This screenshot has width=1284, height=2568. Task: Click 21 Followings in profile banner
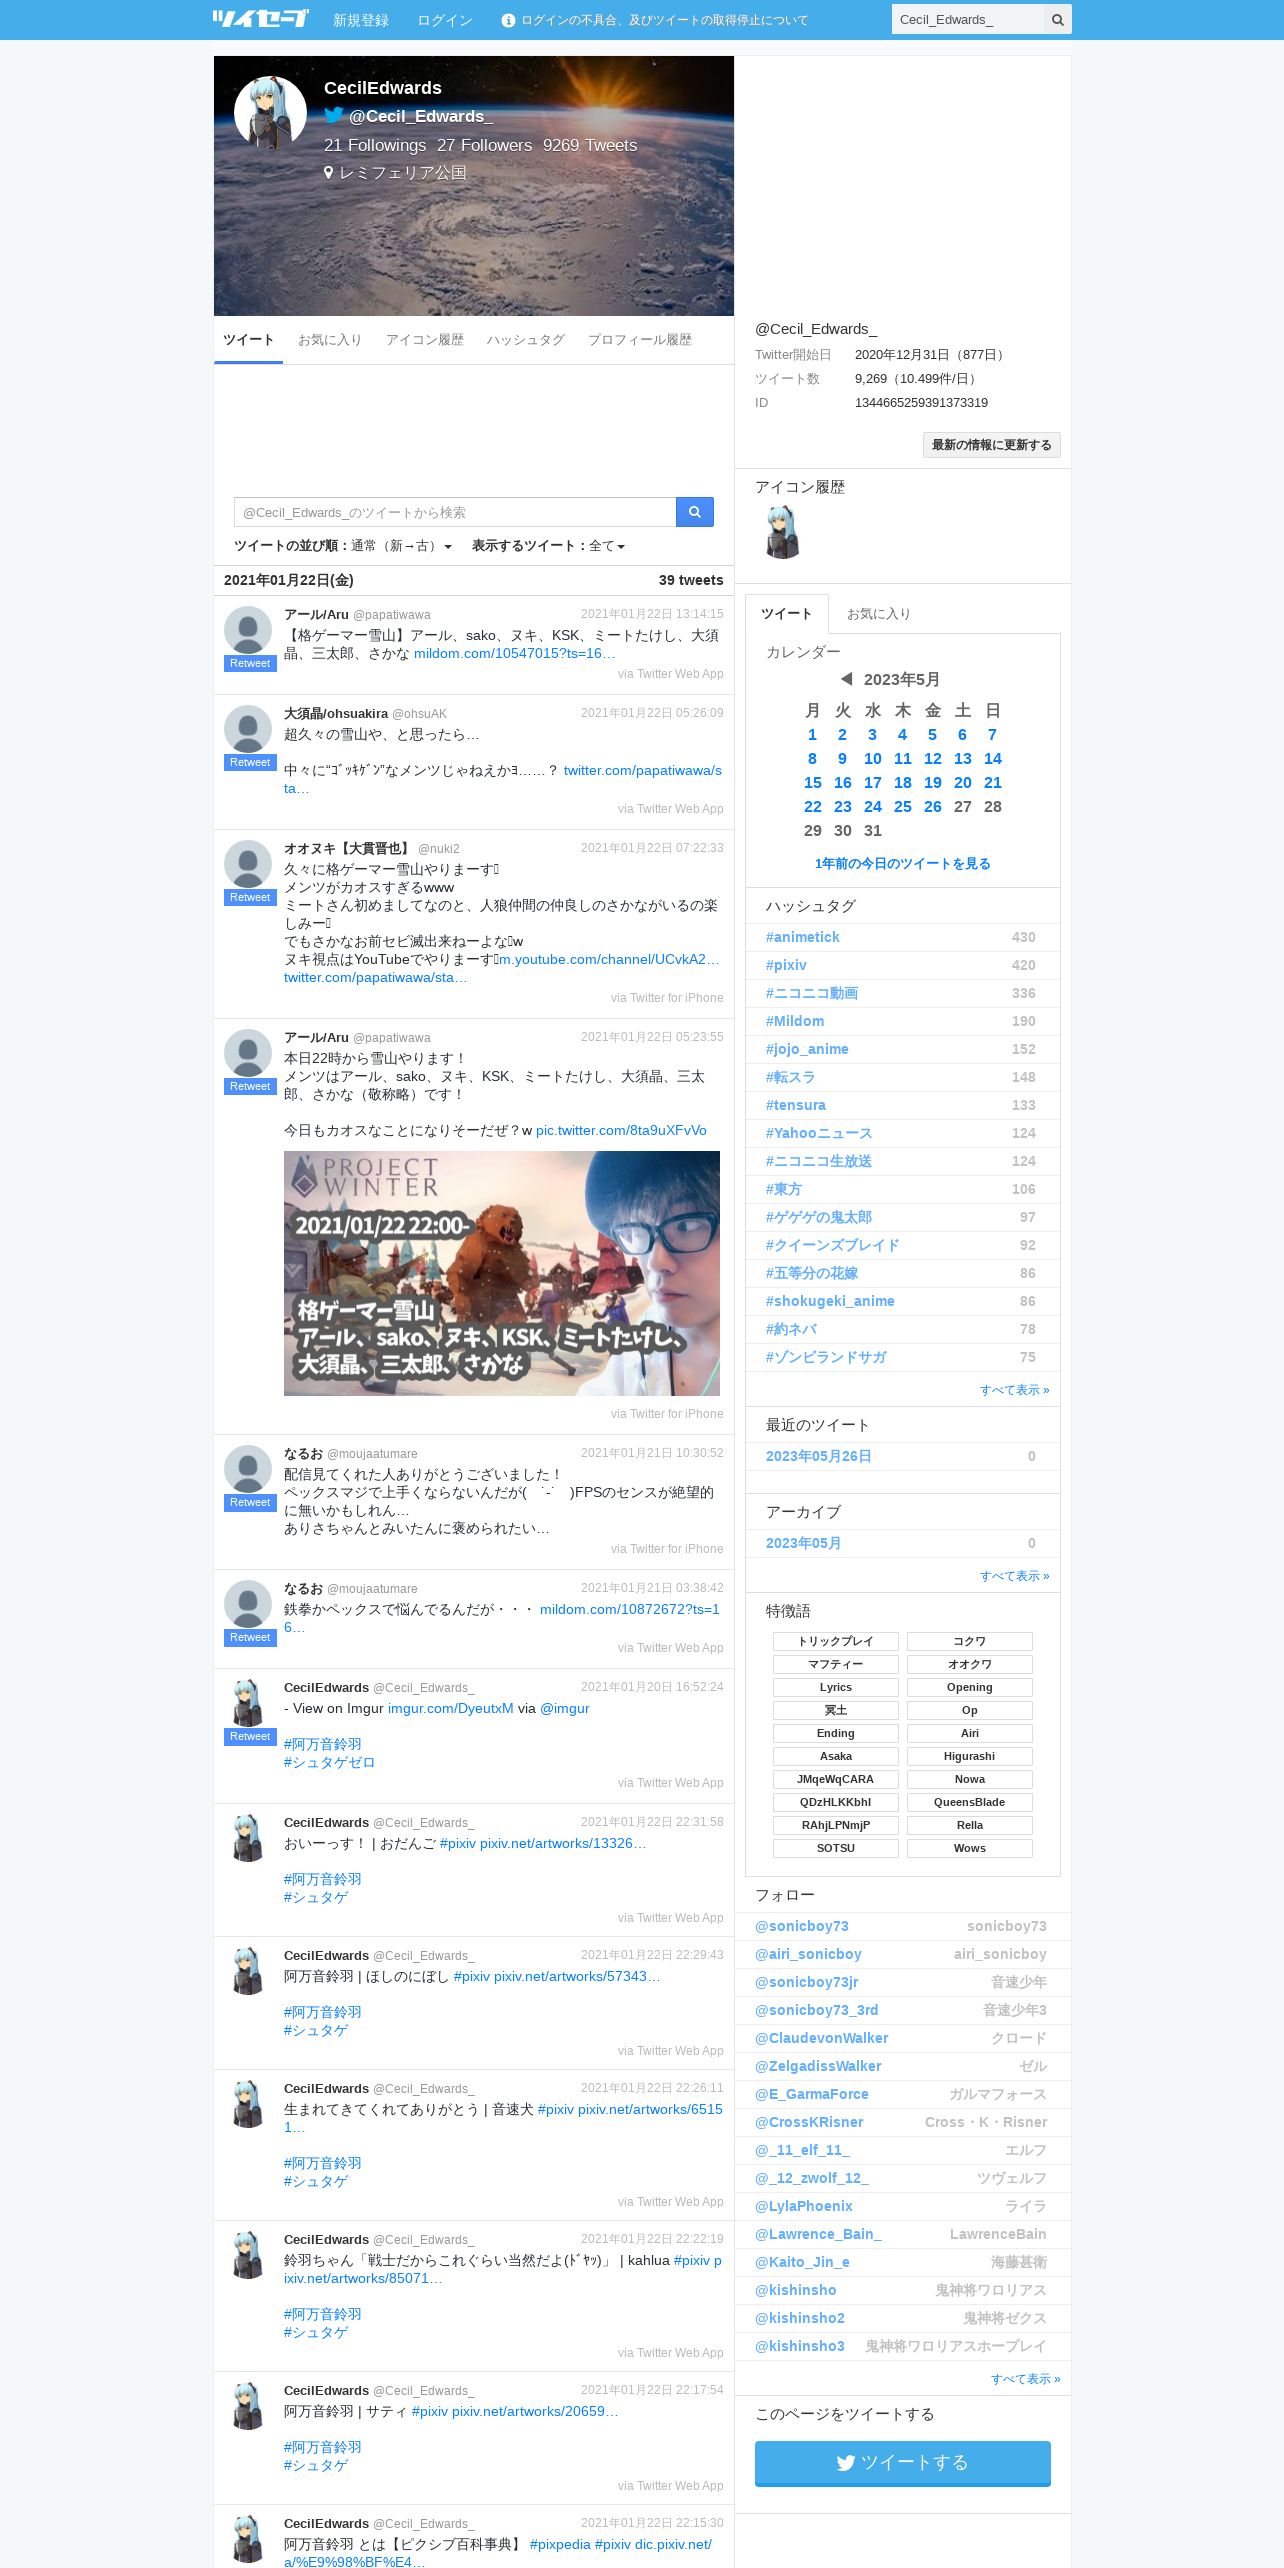(x=375, y=145)
